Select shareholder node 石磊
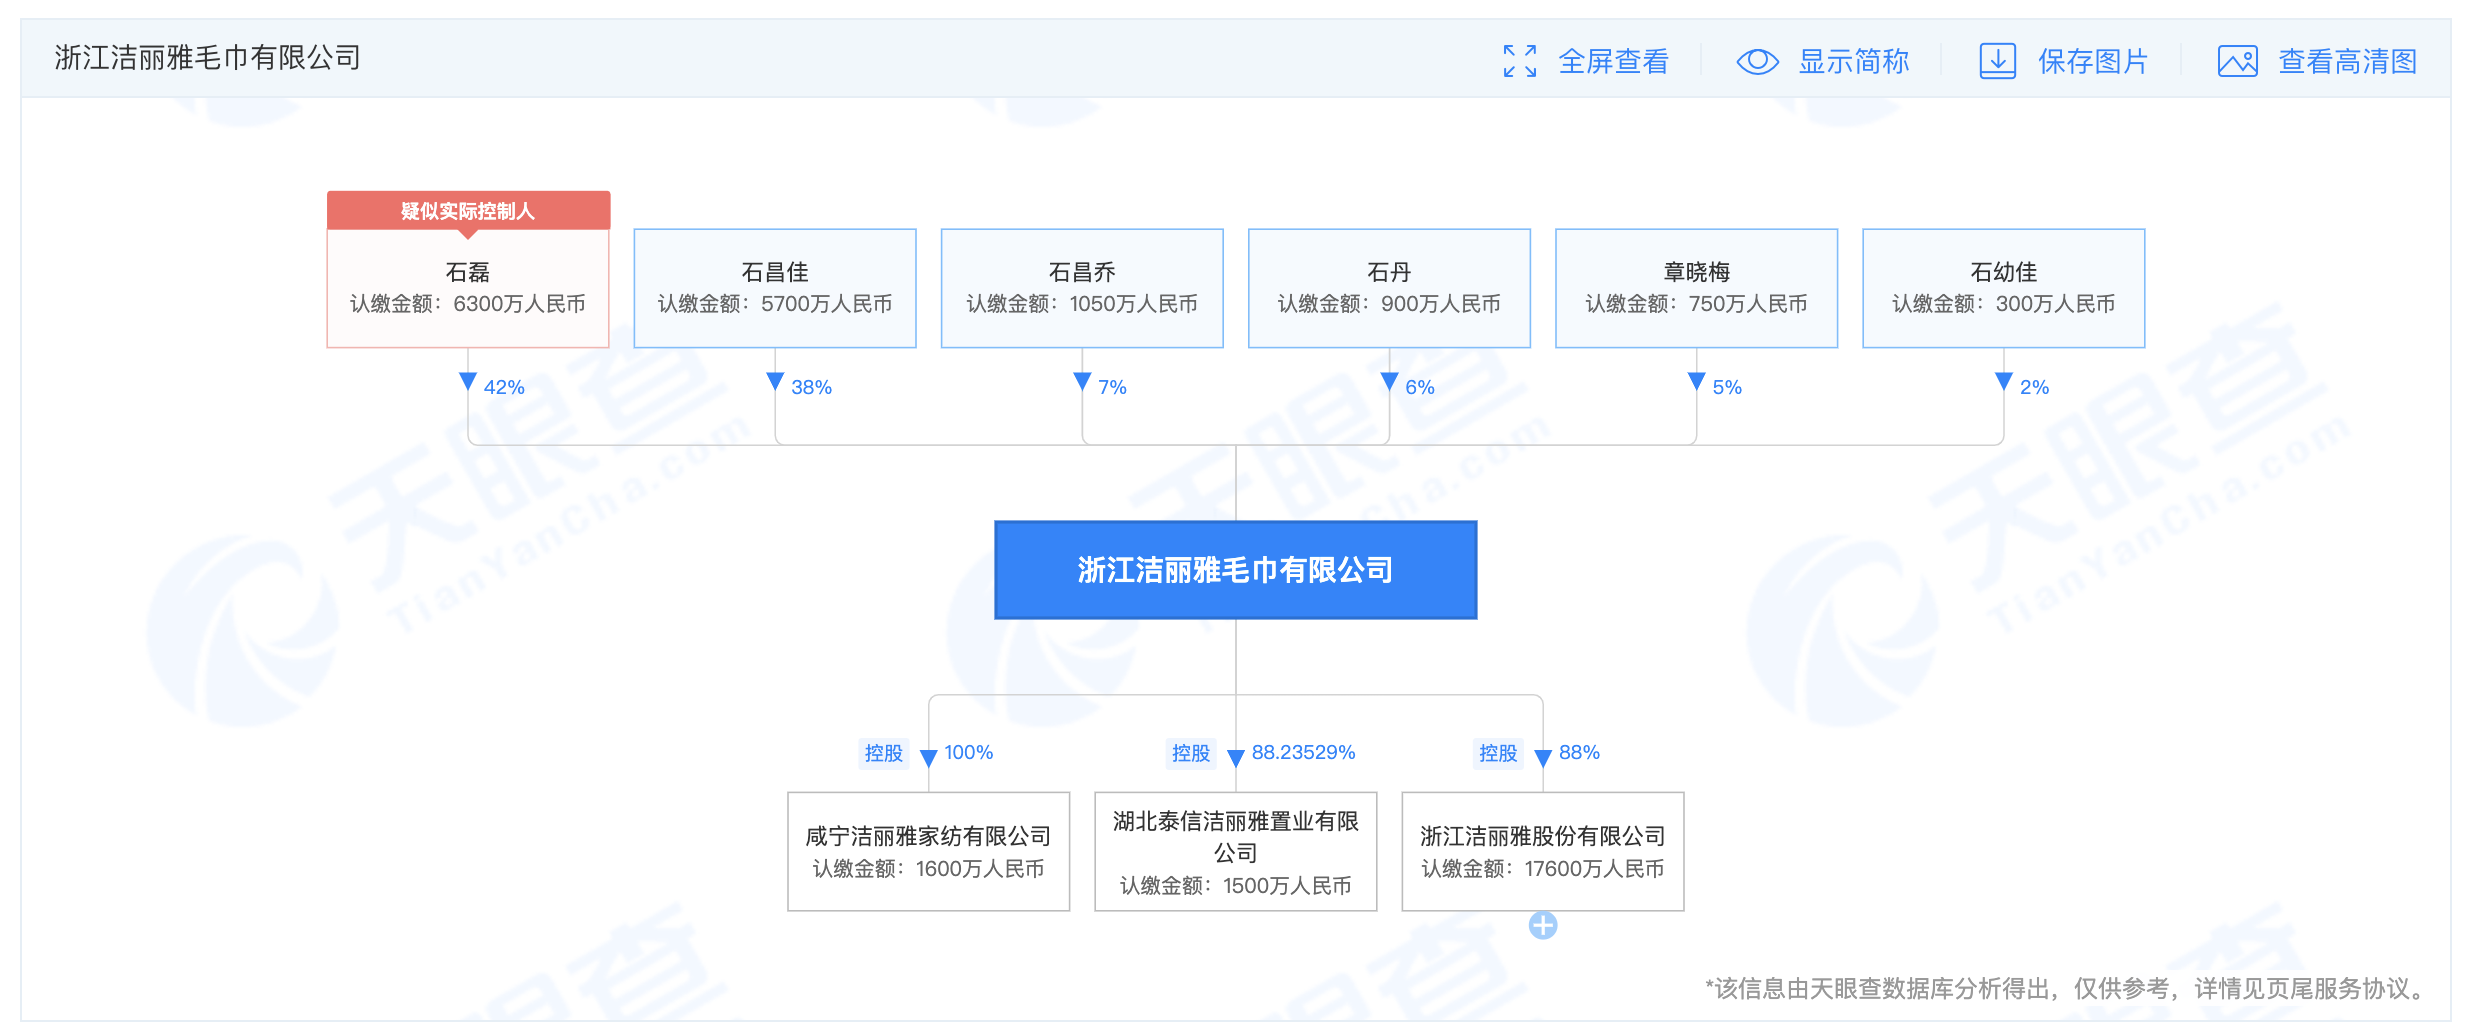Screen dimensions: 2480x1028 [x=468, y=288]
